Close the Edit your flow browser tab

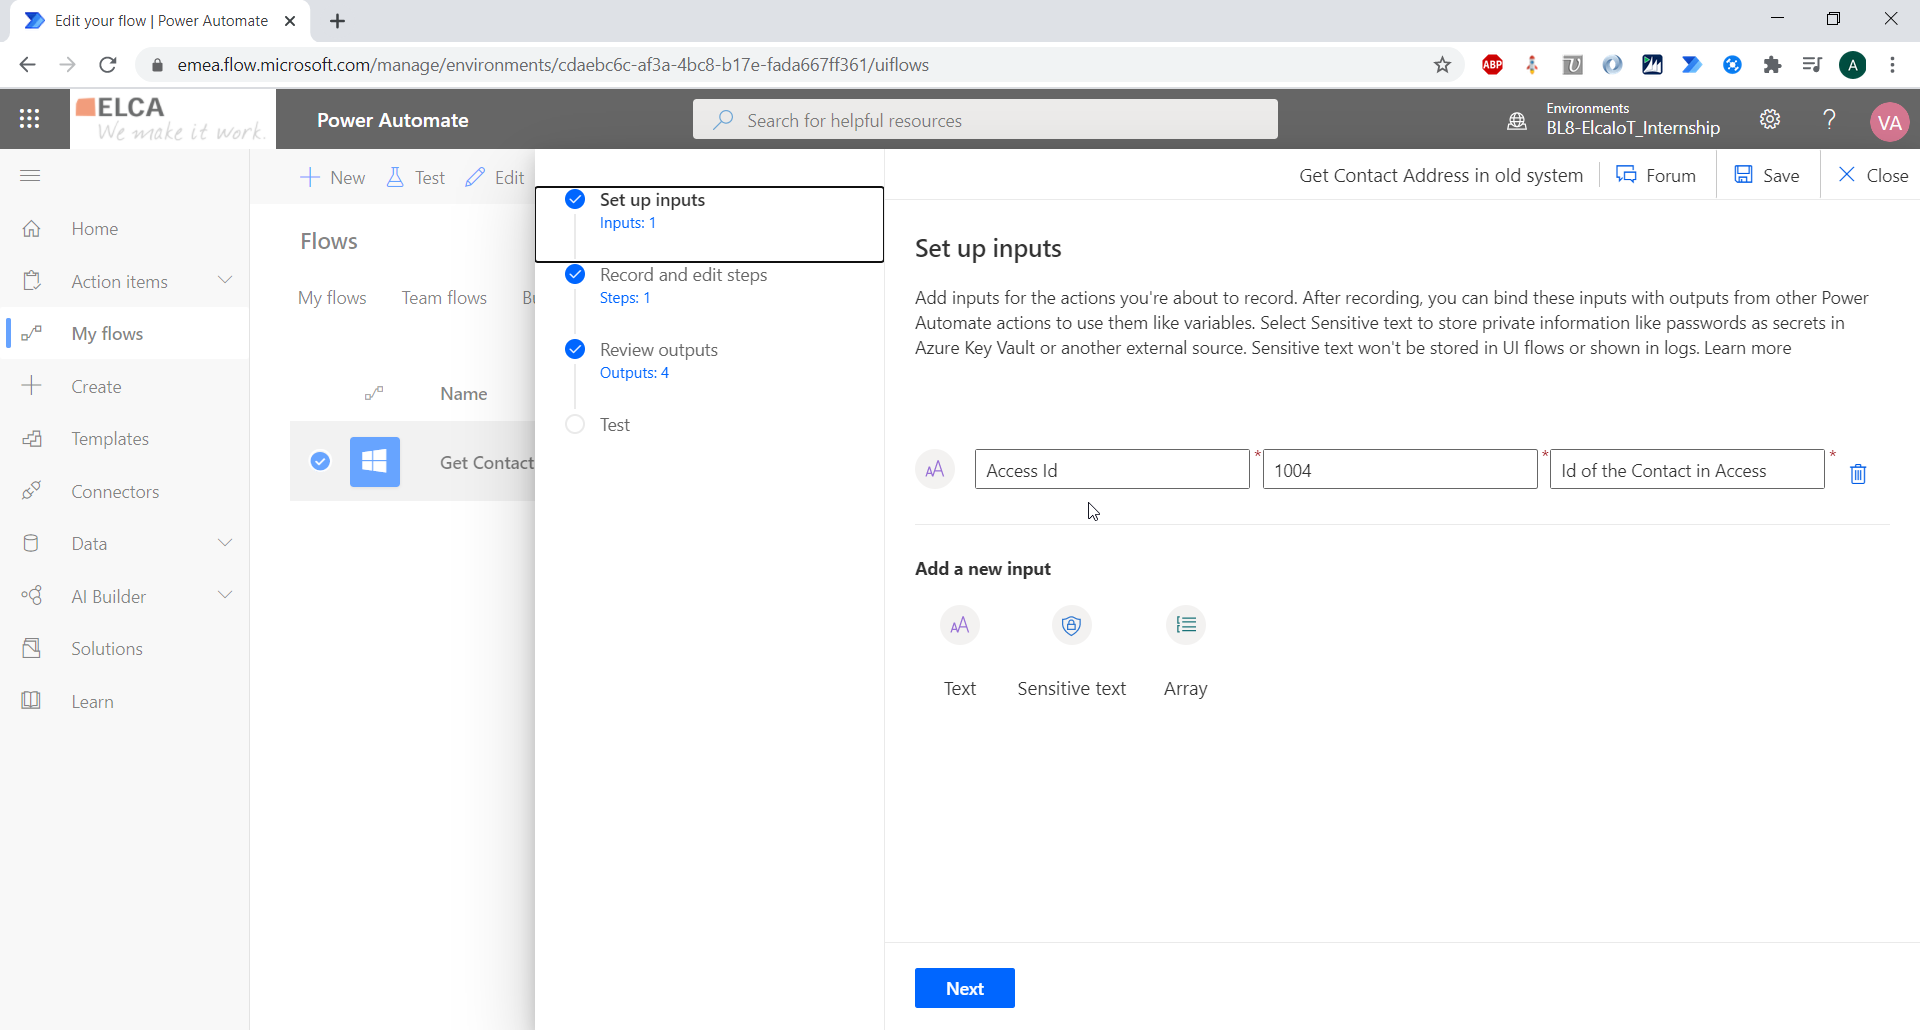(290, 21)
